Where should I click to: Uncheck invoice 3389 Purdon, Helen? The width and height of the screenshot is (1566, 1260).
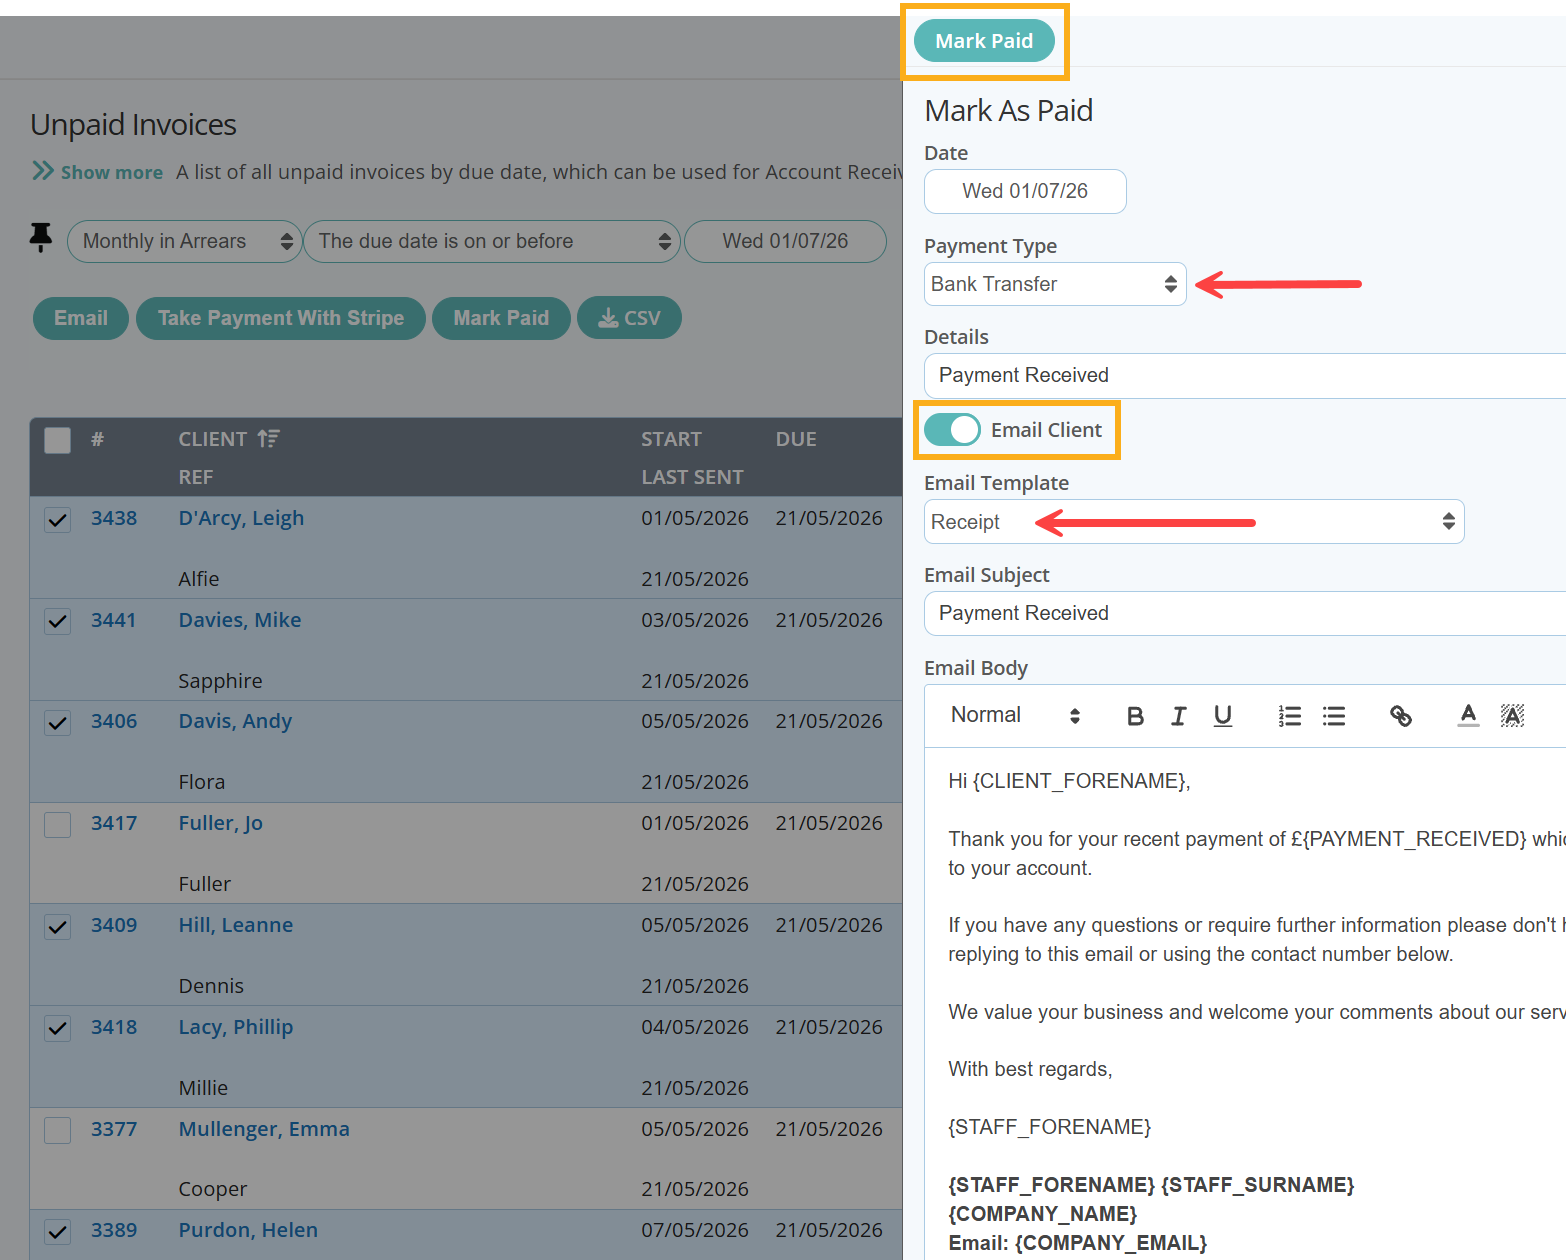point(58,1231)
